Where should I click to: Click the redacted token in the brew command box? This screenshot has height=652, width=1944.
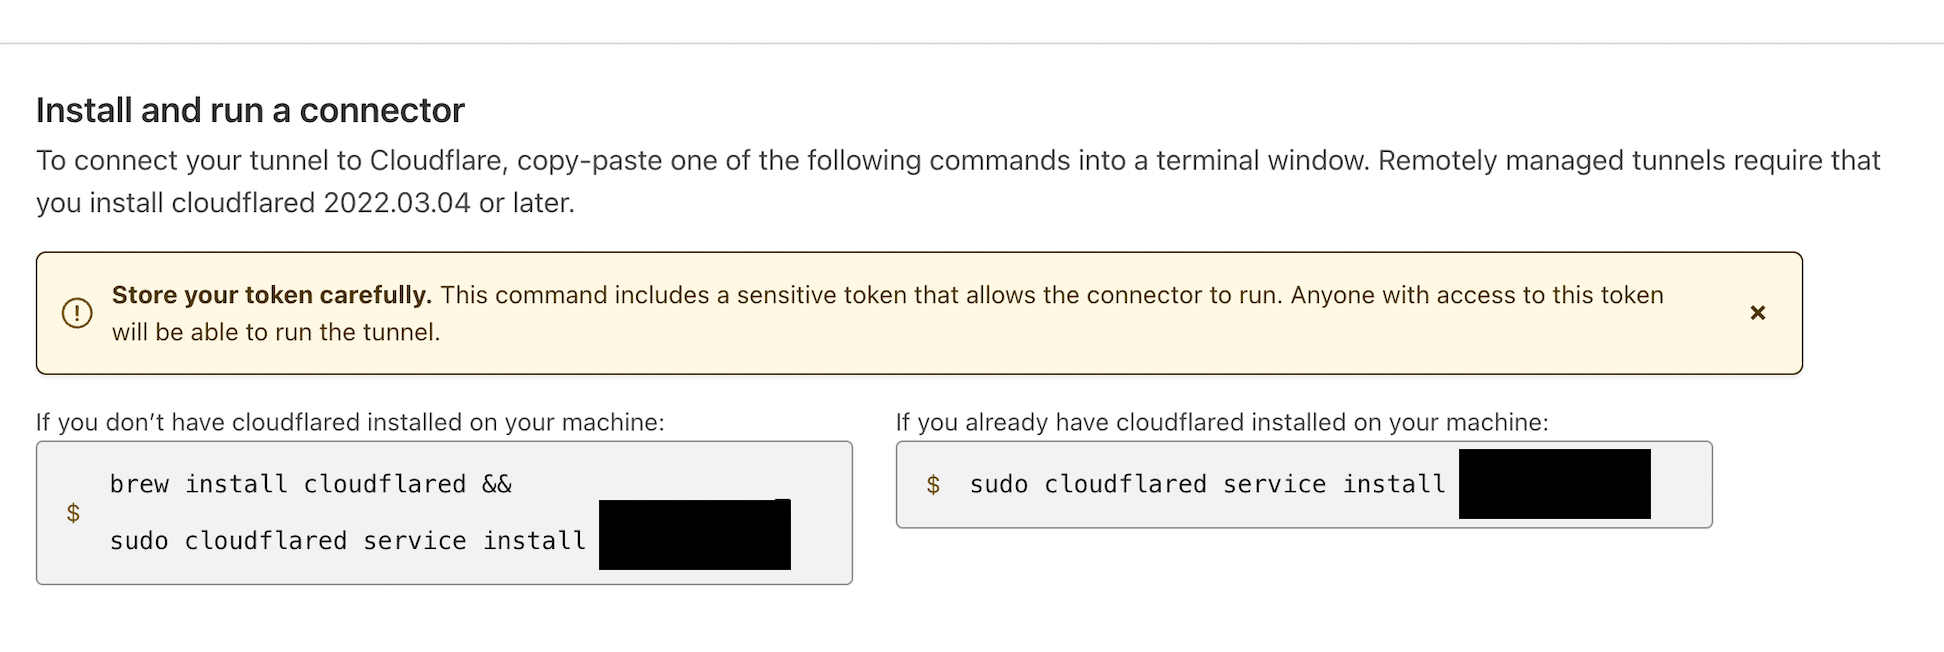coord(694,535)
